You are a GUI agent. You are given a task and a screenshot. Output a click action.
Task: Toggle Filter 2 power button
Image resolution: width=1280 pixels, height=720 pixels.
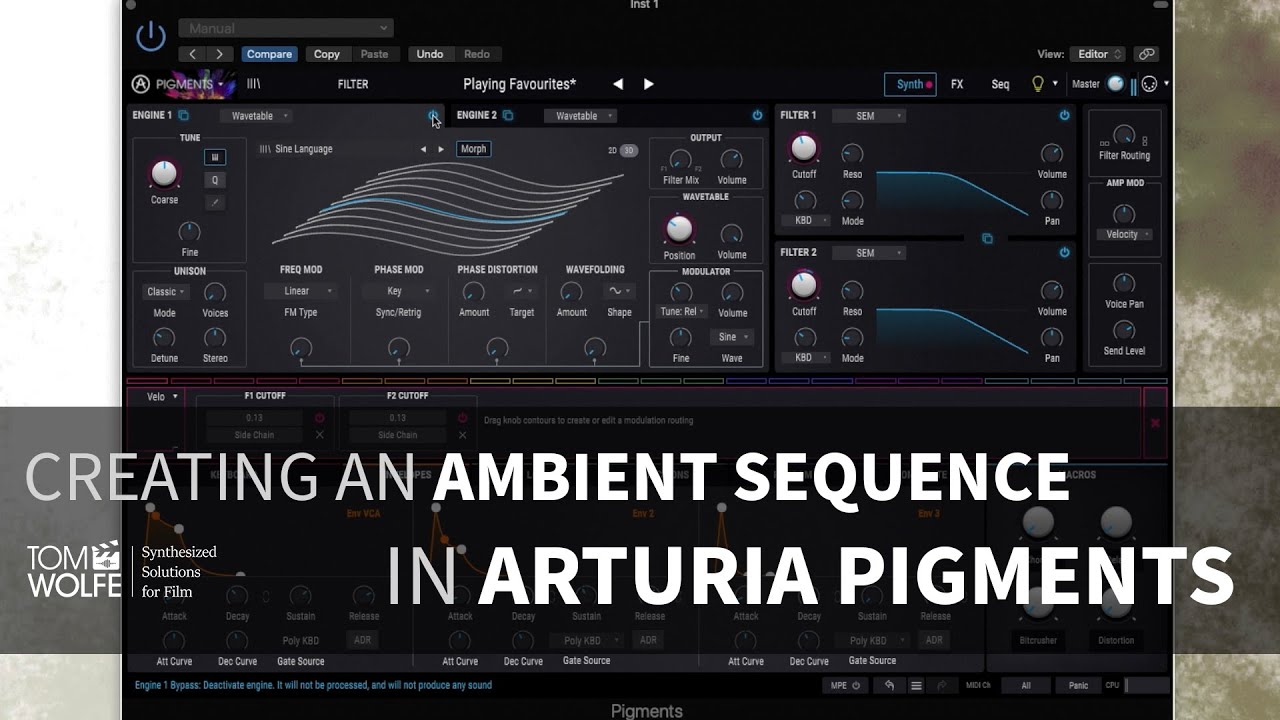coord(1064,253)
